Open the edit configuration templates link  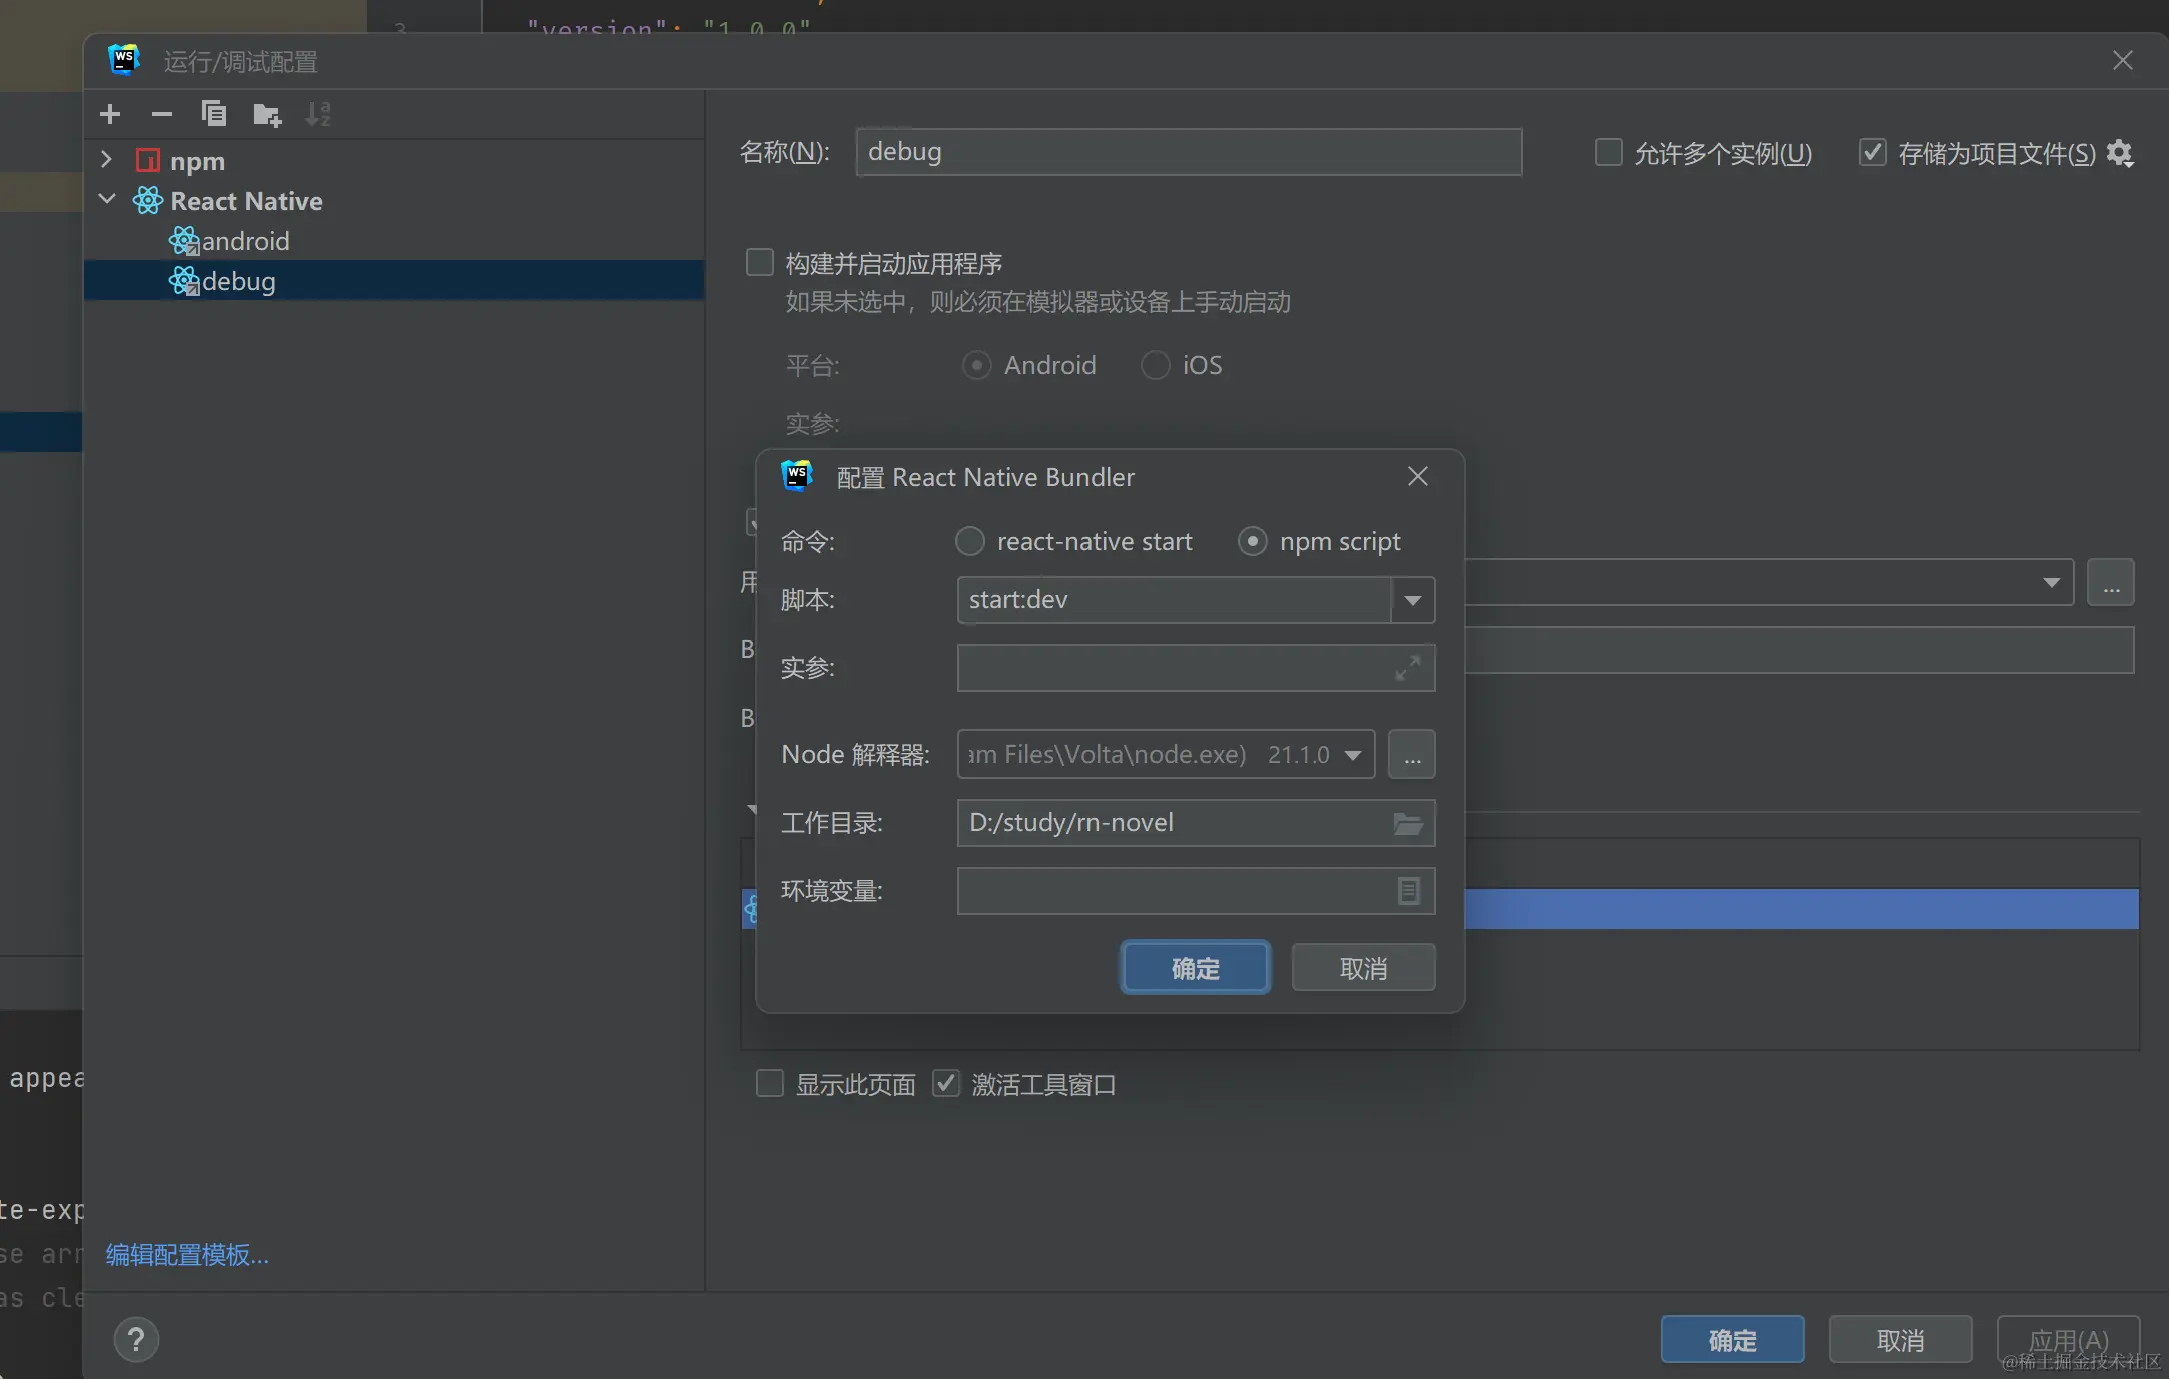pyautogui.click(x=187, y=1254)
